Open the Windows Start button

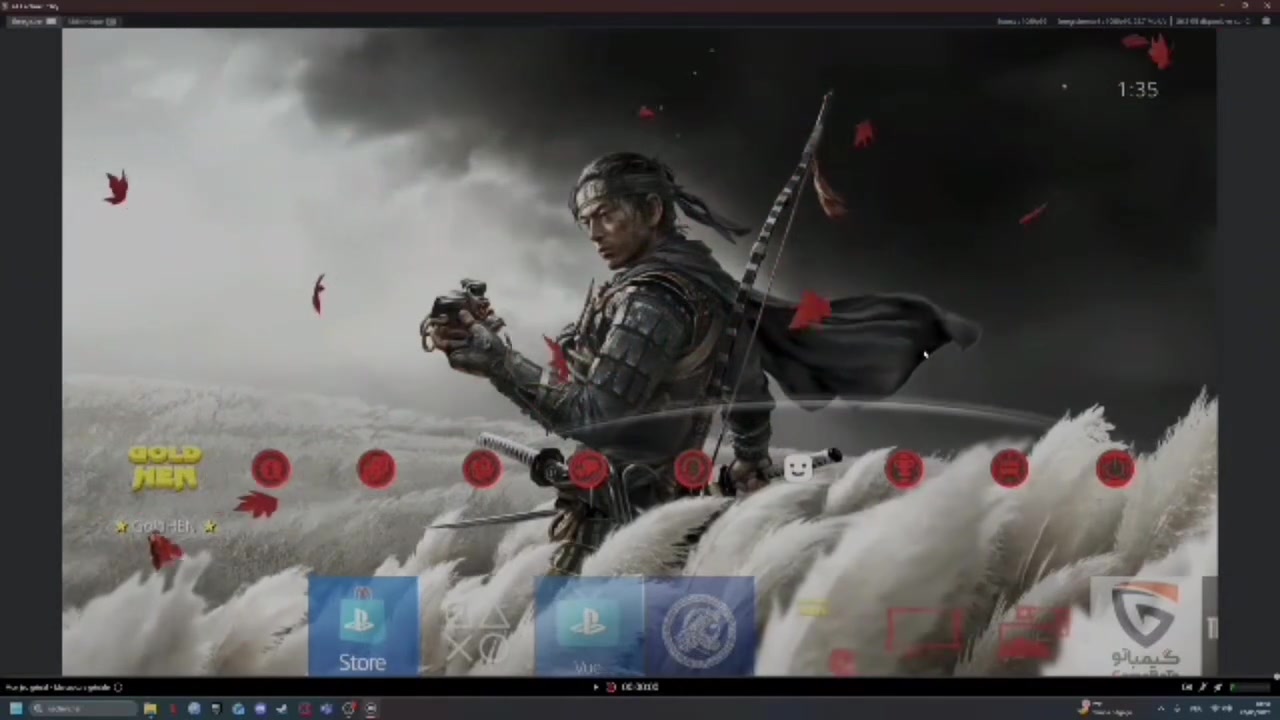(x=16, y=709)
